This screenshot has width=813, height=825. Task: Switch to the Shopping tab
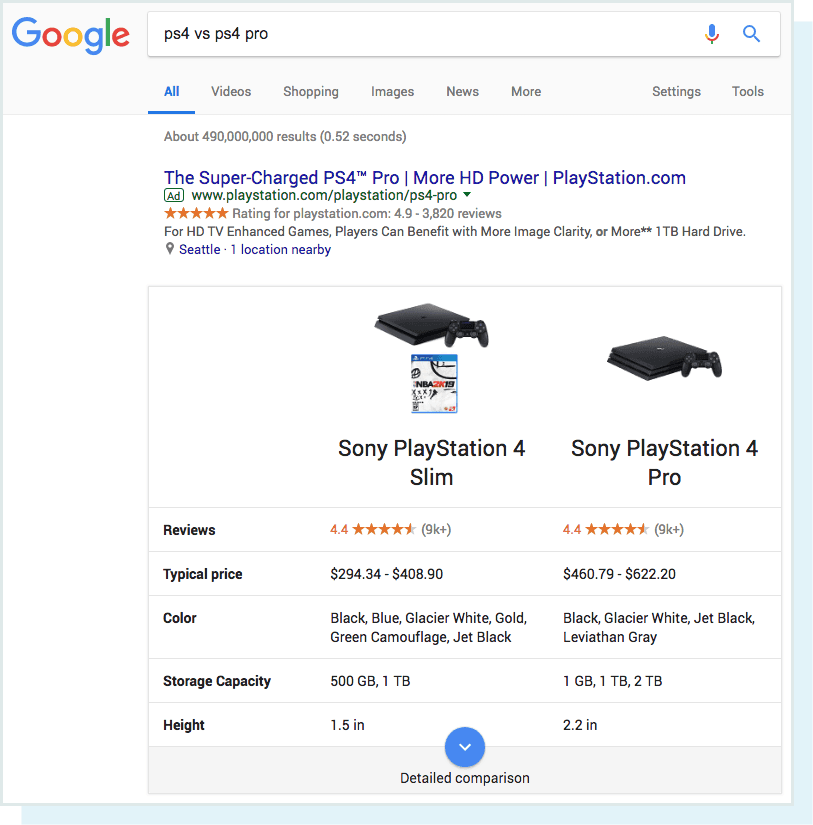coord(310,91)
